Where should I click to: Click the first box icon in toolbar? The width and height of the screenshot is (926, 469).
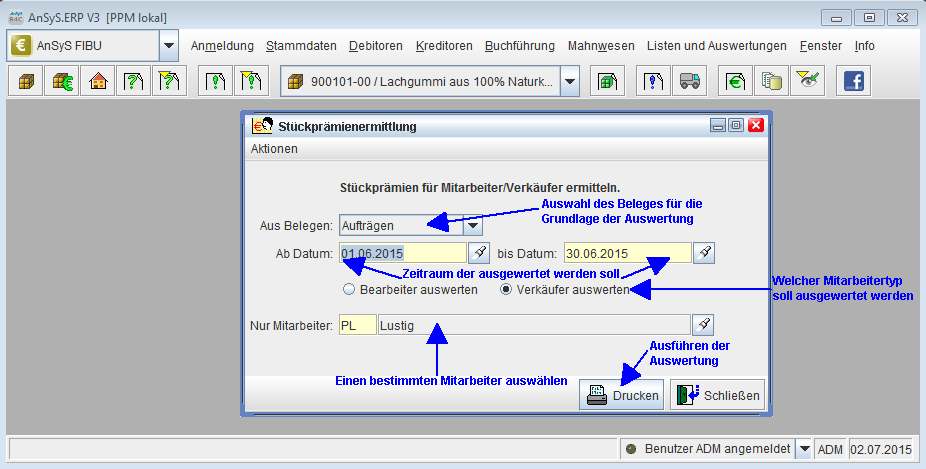pos(25,82)
